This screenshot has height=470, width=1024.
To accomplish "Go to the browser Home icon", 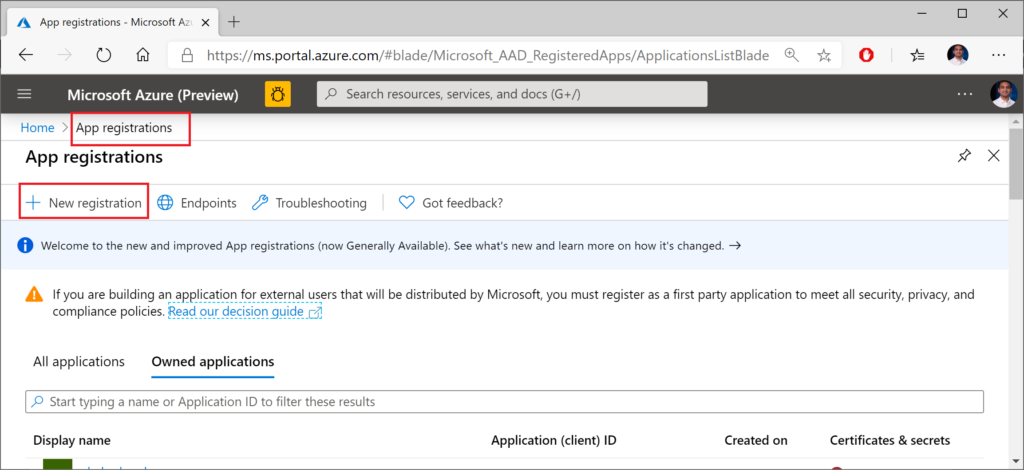I will pos(142,55).
